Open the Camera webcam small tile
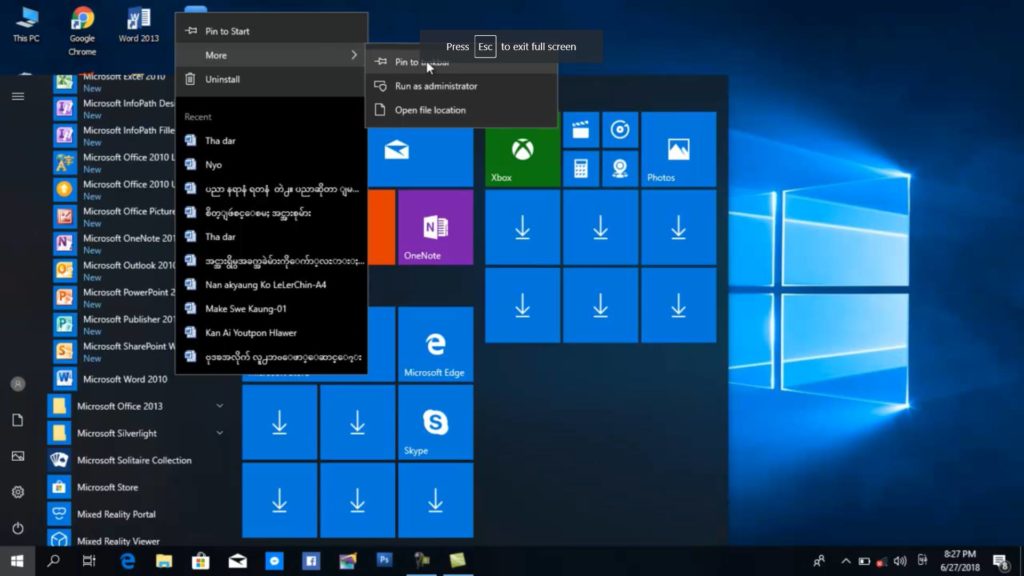The width and height of the screenshot is (1024, 576). pyautogui.click(x=620, y=169)
